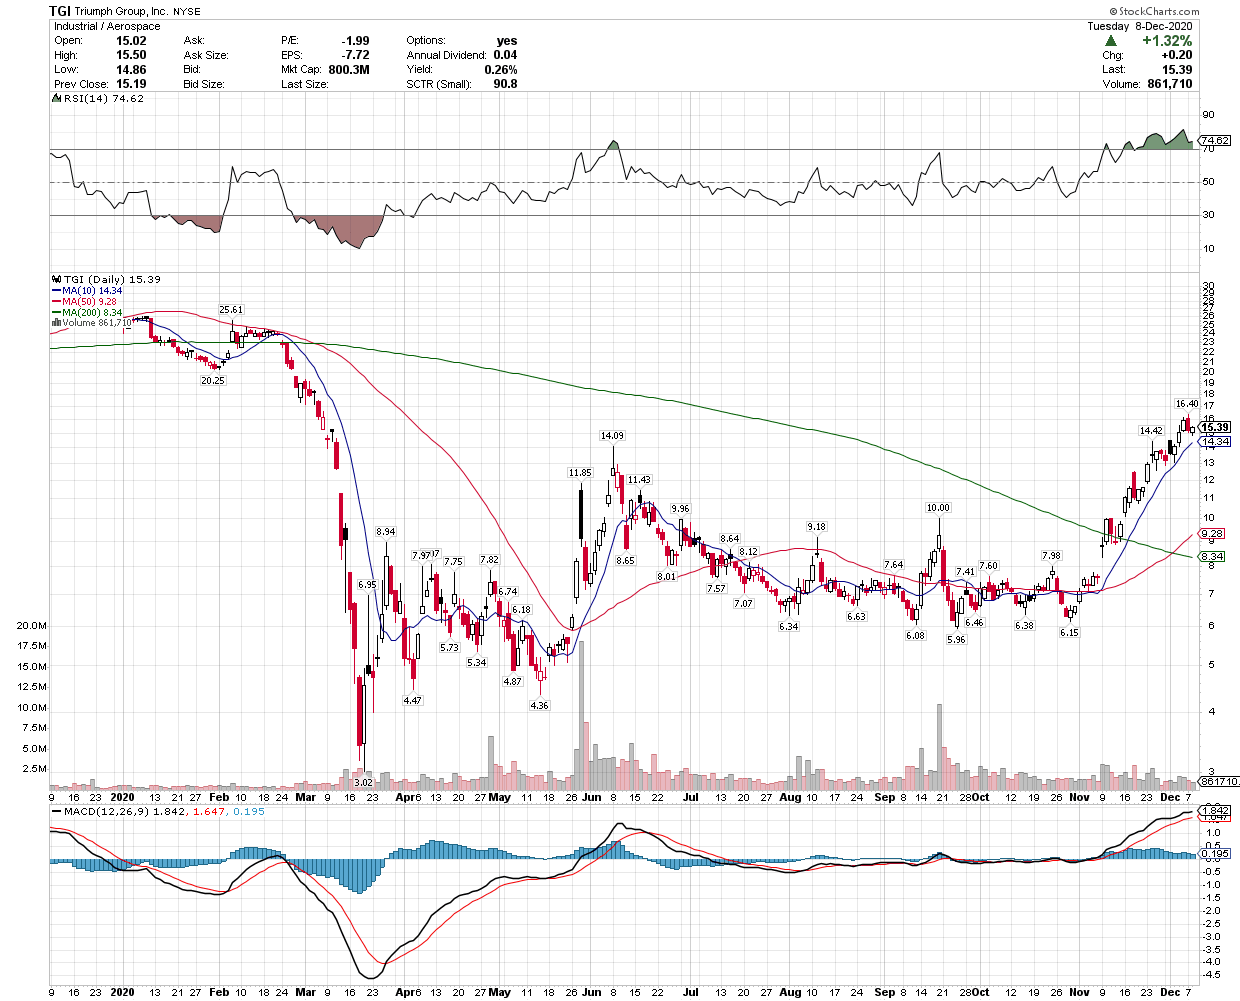The height and width of the screenshot is (1001, 1240).
Task: Click the Prev Close value 15.19
Action: 131,84
